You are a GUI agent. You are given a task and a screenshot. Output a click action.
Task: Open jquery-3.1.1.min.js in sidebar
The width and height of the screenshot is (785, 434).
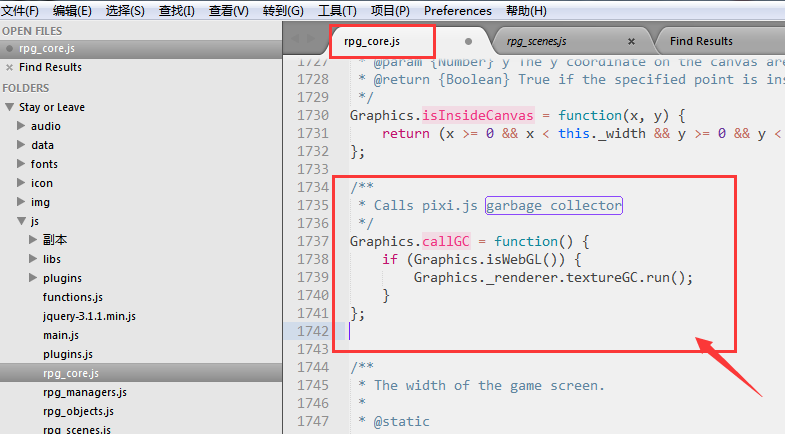click(89, 316)
